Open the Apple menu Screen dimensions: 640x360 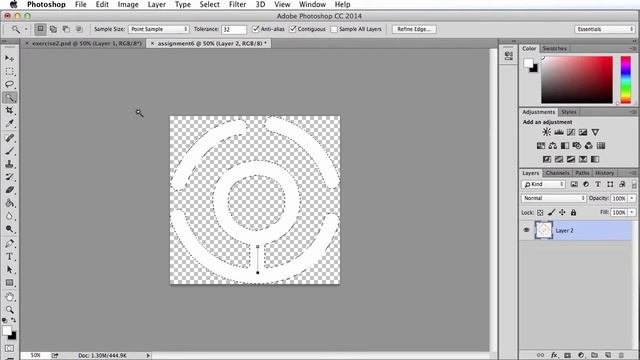click(x=13, y=4)
